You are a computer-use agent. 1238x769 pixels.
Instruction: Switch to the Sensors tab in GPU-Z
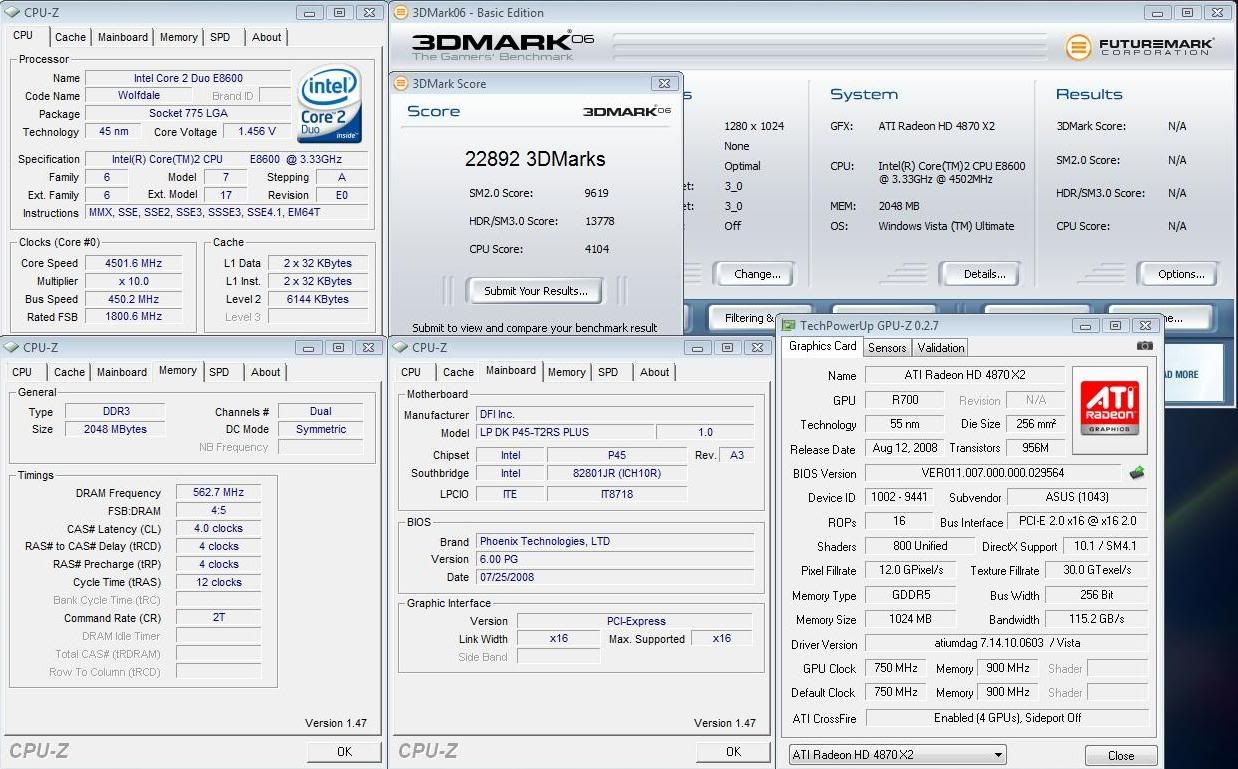click(887, 348)
